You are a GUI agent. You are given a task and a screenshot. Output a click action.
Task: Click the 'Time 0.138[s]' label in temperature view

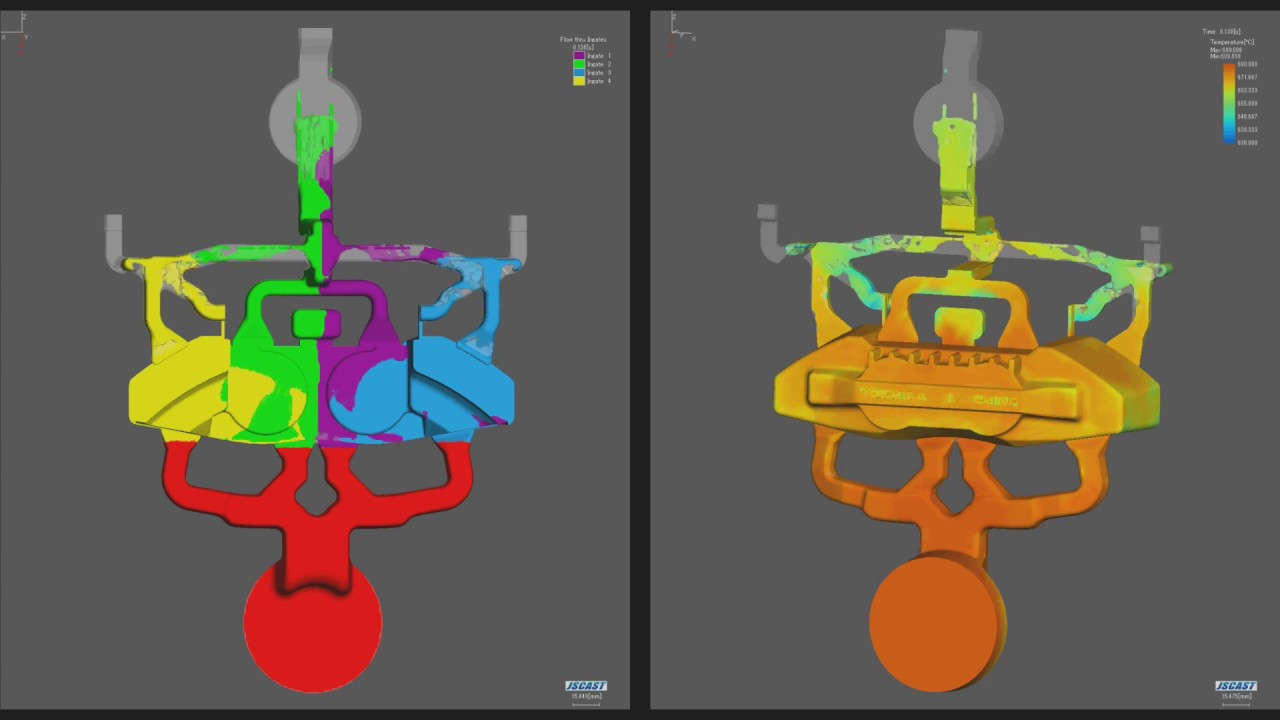(1221, 32)
